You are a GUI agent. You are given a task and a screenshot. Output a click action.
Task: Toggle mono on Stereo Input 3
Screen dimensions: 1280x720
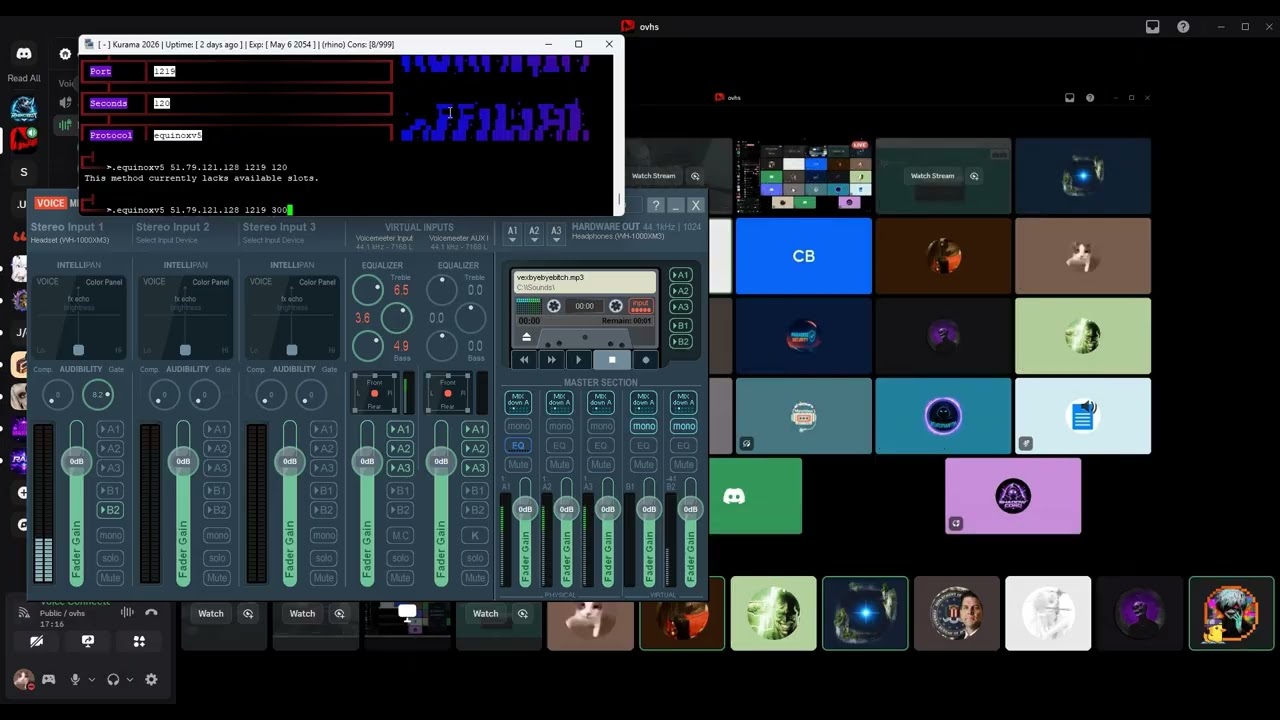tap(323, 535)
